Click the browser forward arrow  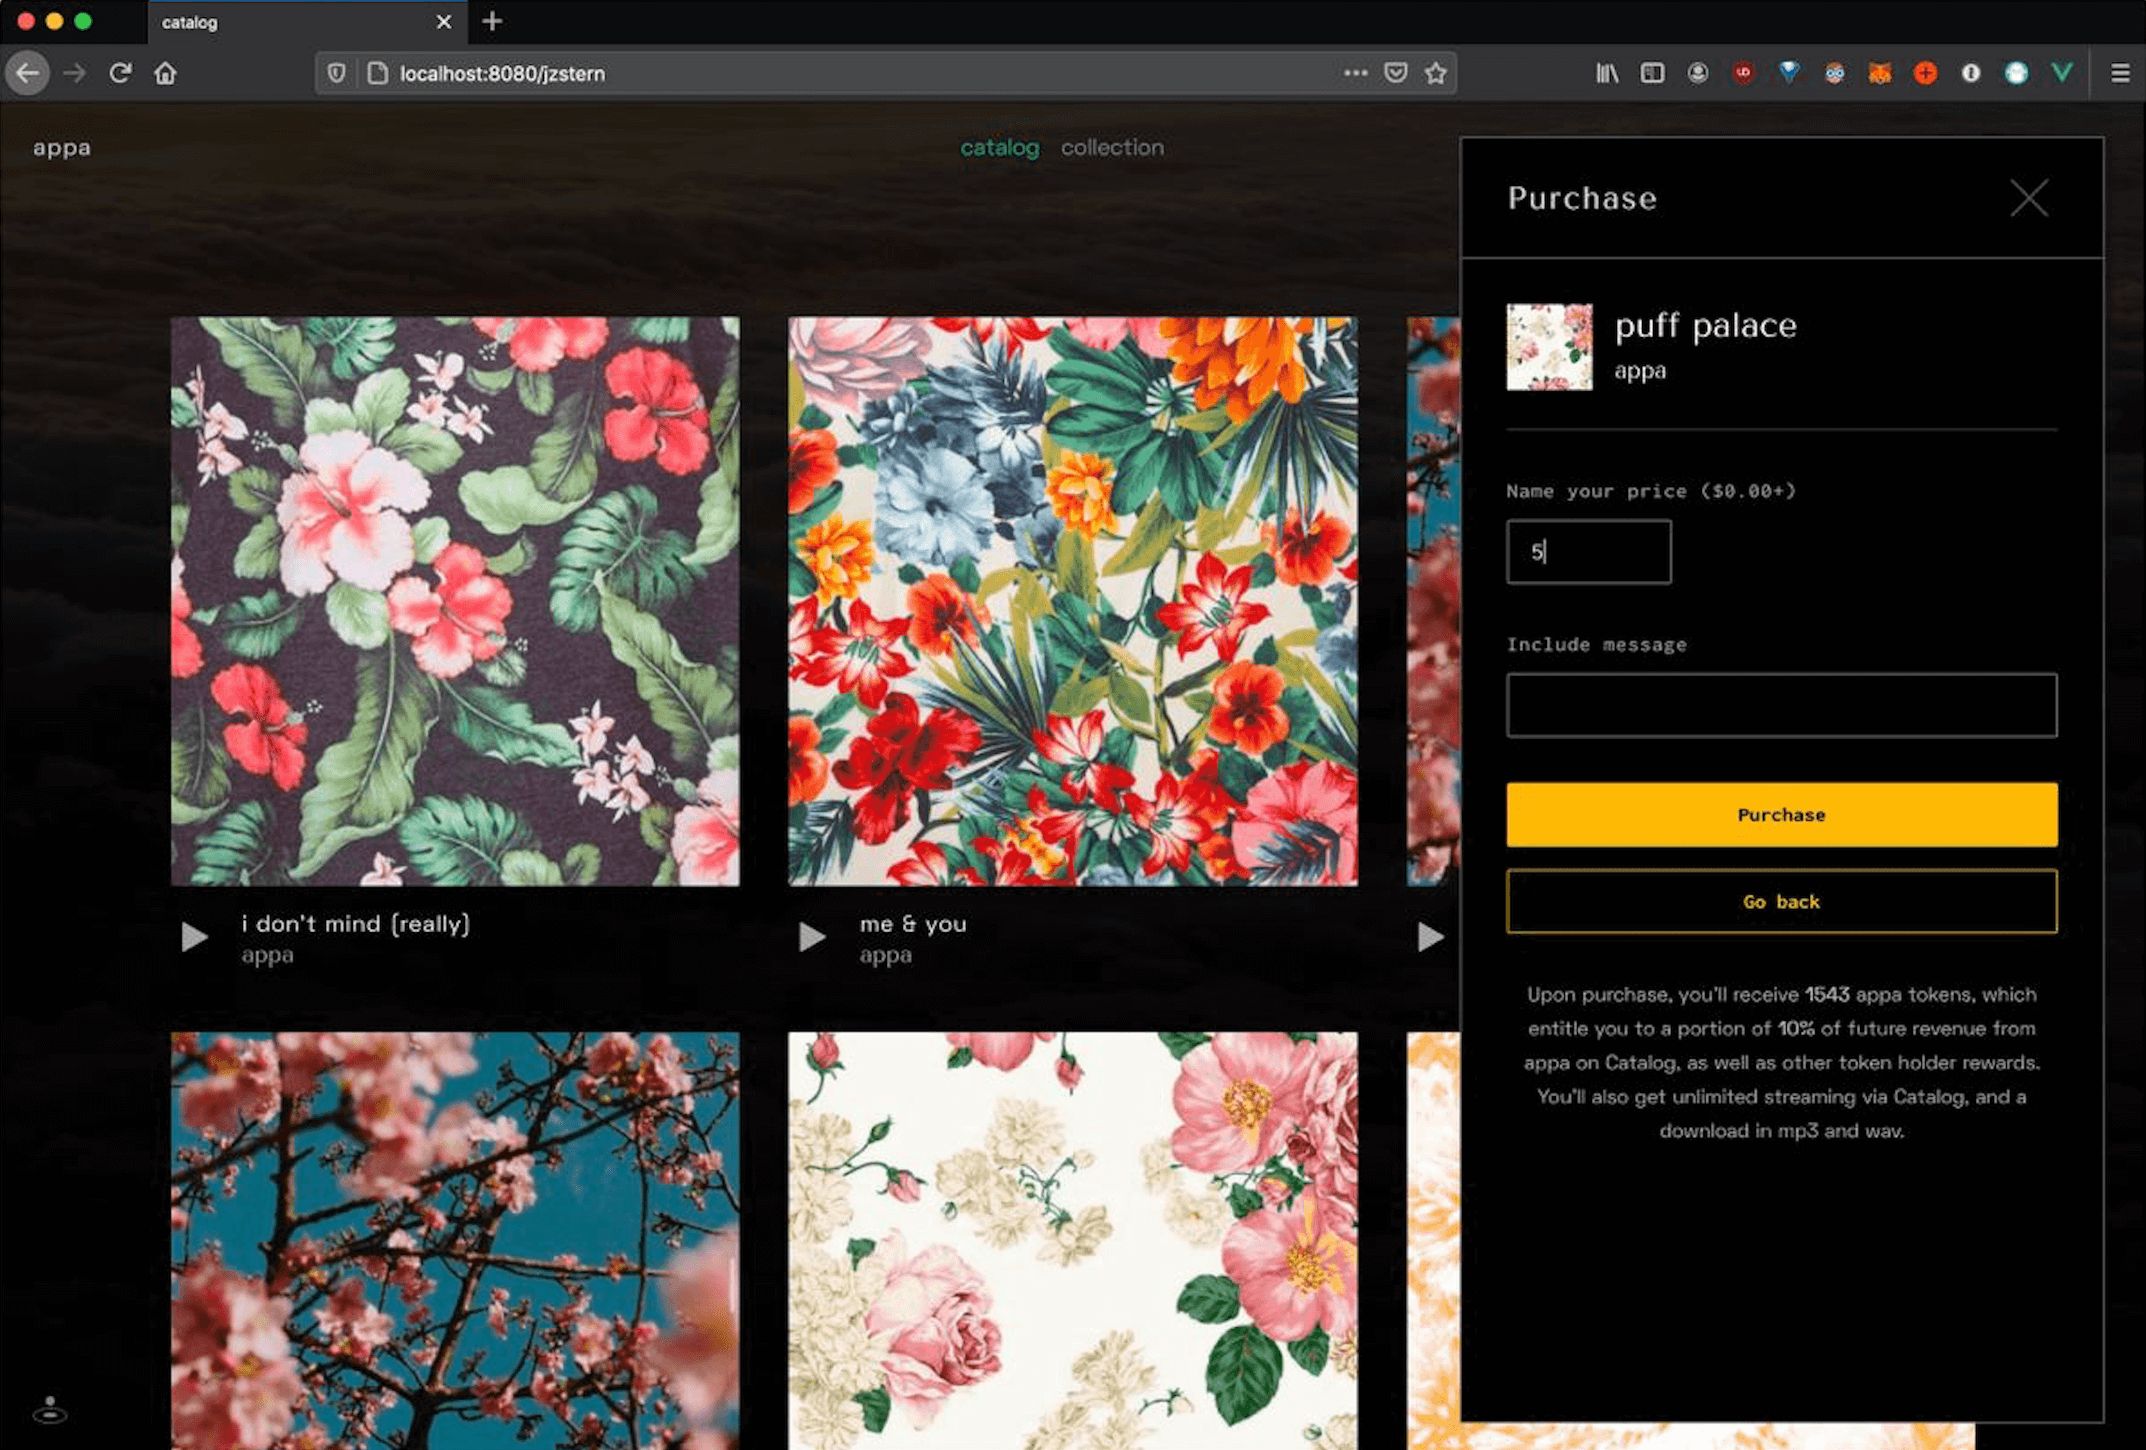75,73
